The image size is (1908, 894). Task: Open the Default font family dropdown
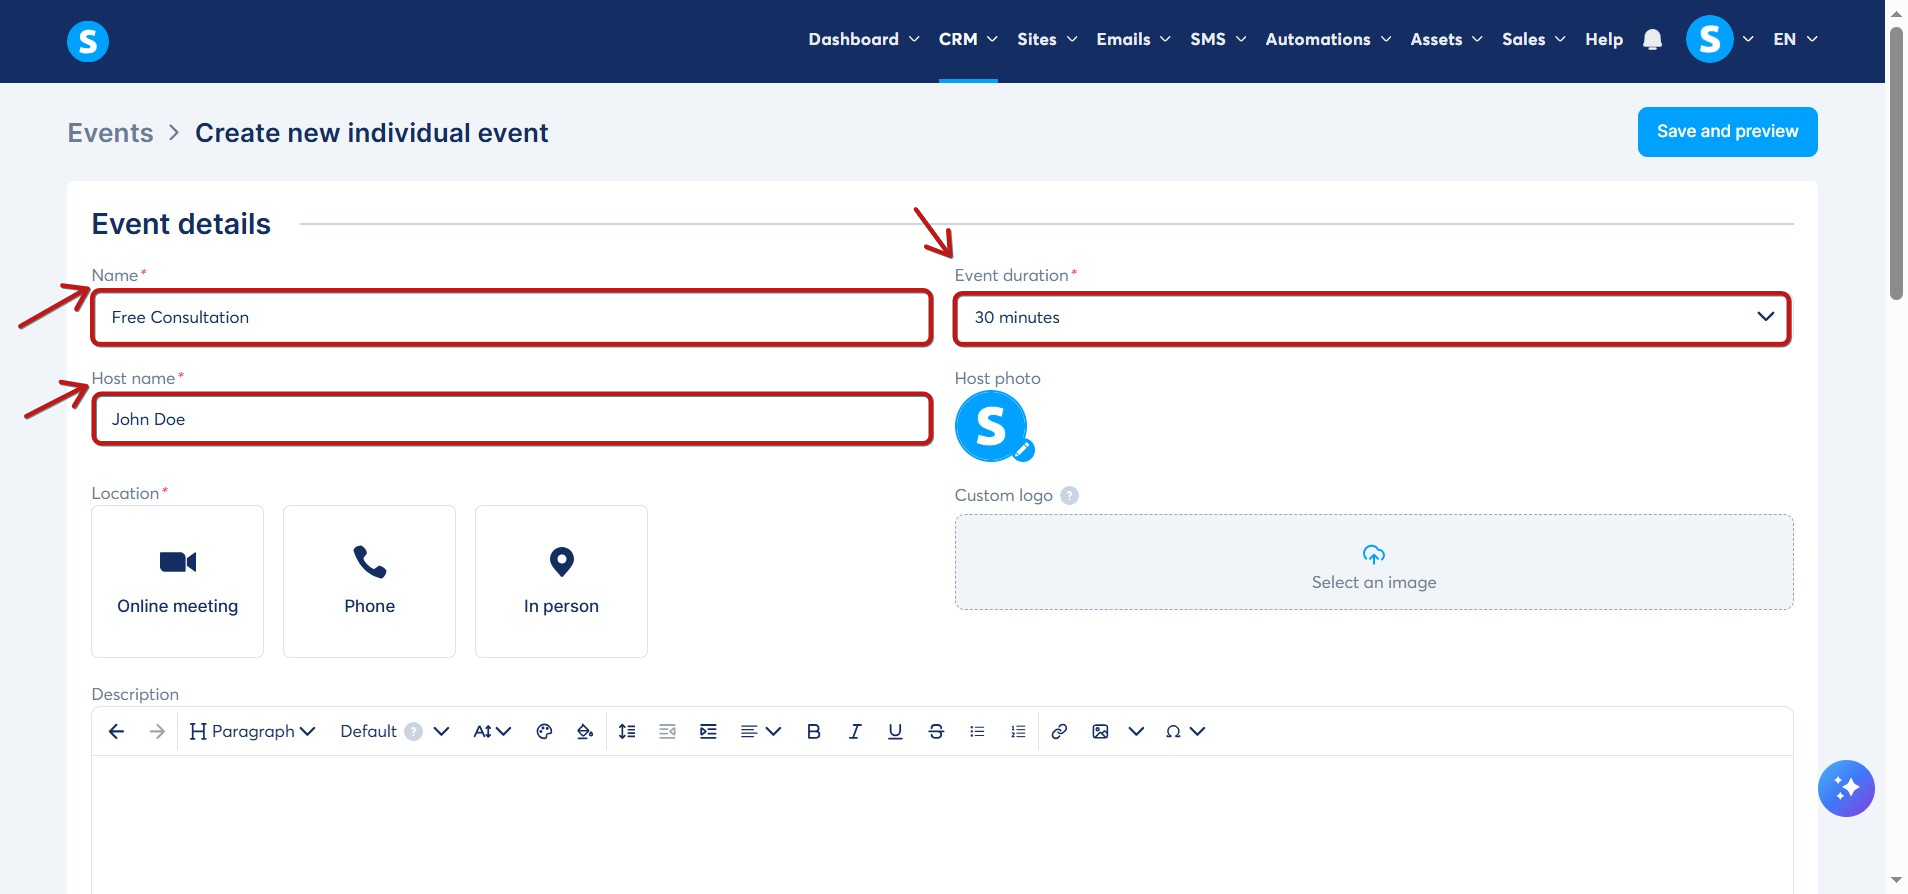[x=394, y=732]
